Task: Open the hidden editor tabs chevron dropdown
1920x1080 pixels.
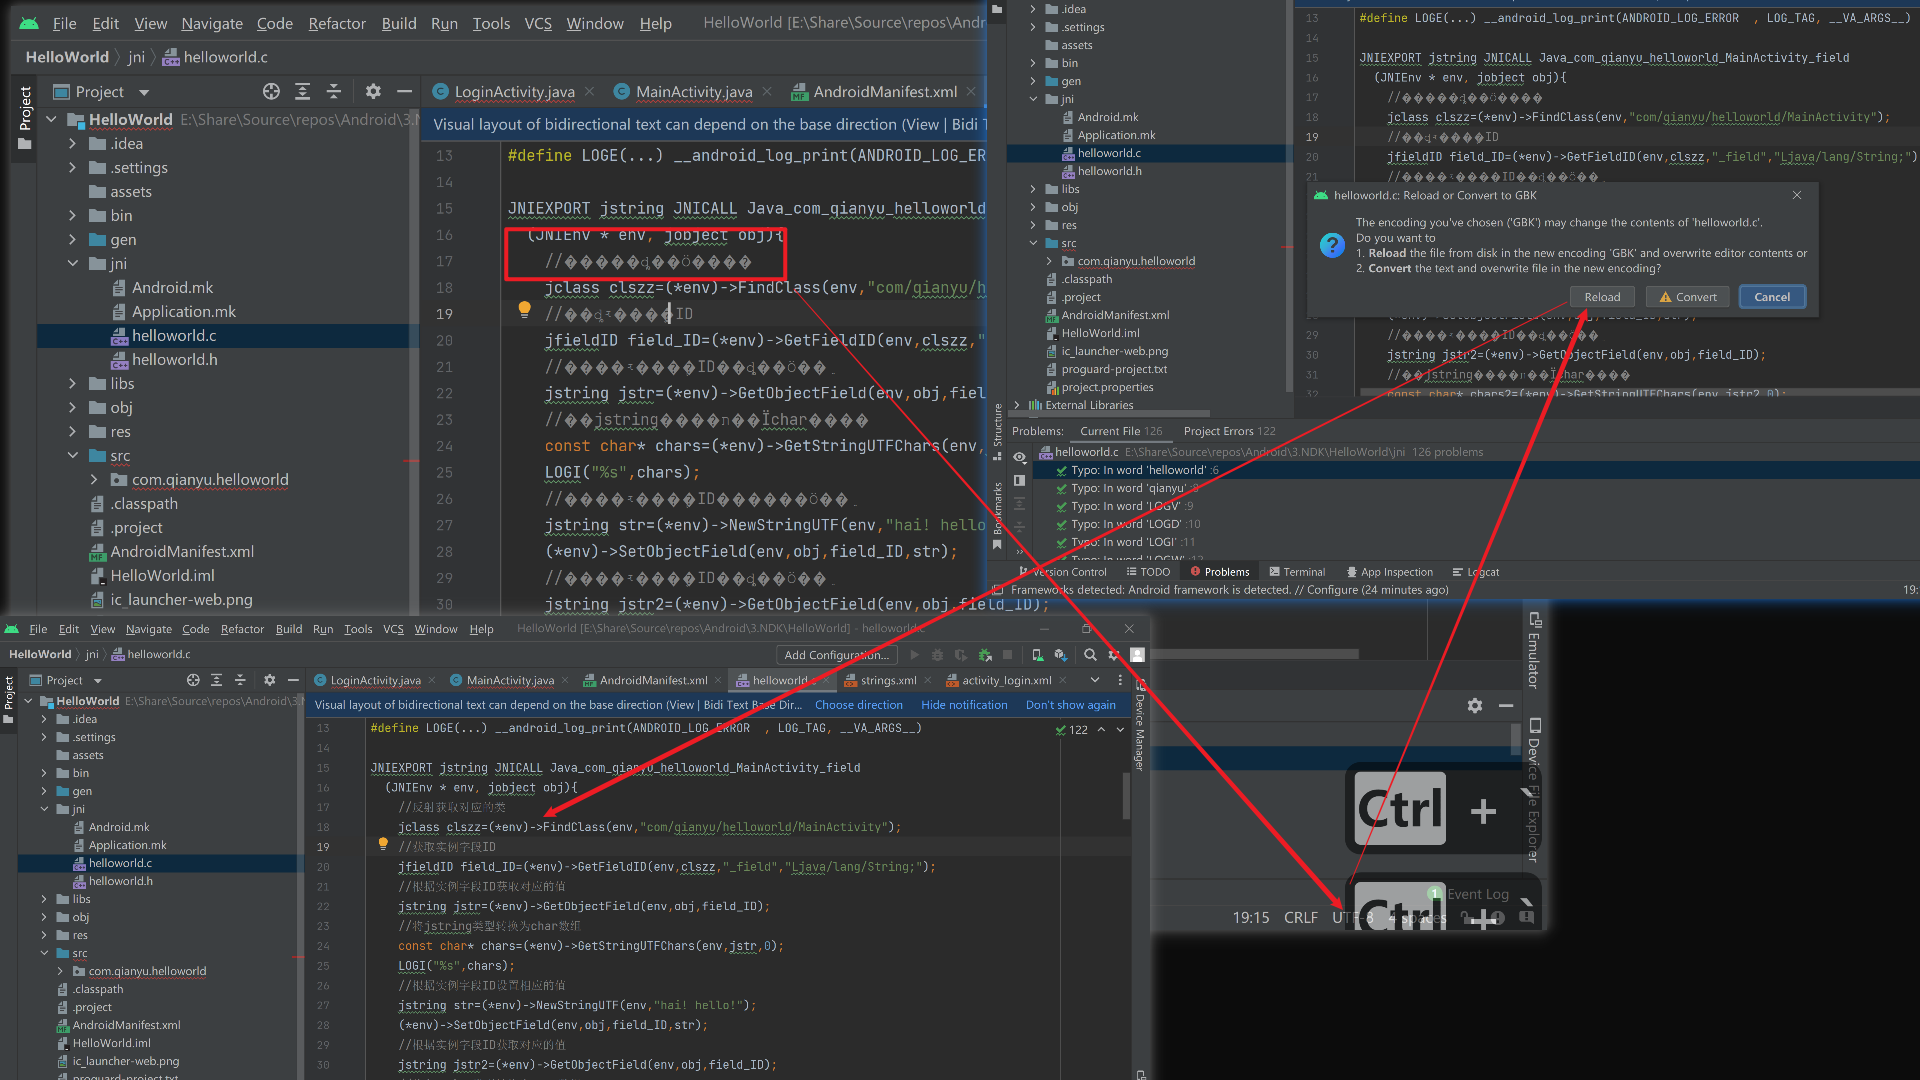Action: click(x=1095, y=680)
